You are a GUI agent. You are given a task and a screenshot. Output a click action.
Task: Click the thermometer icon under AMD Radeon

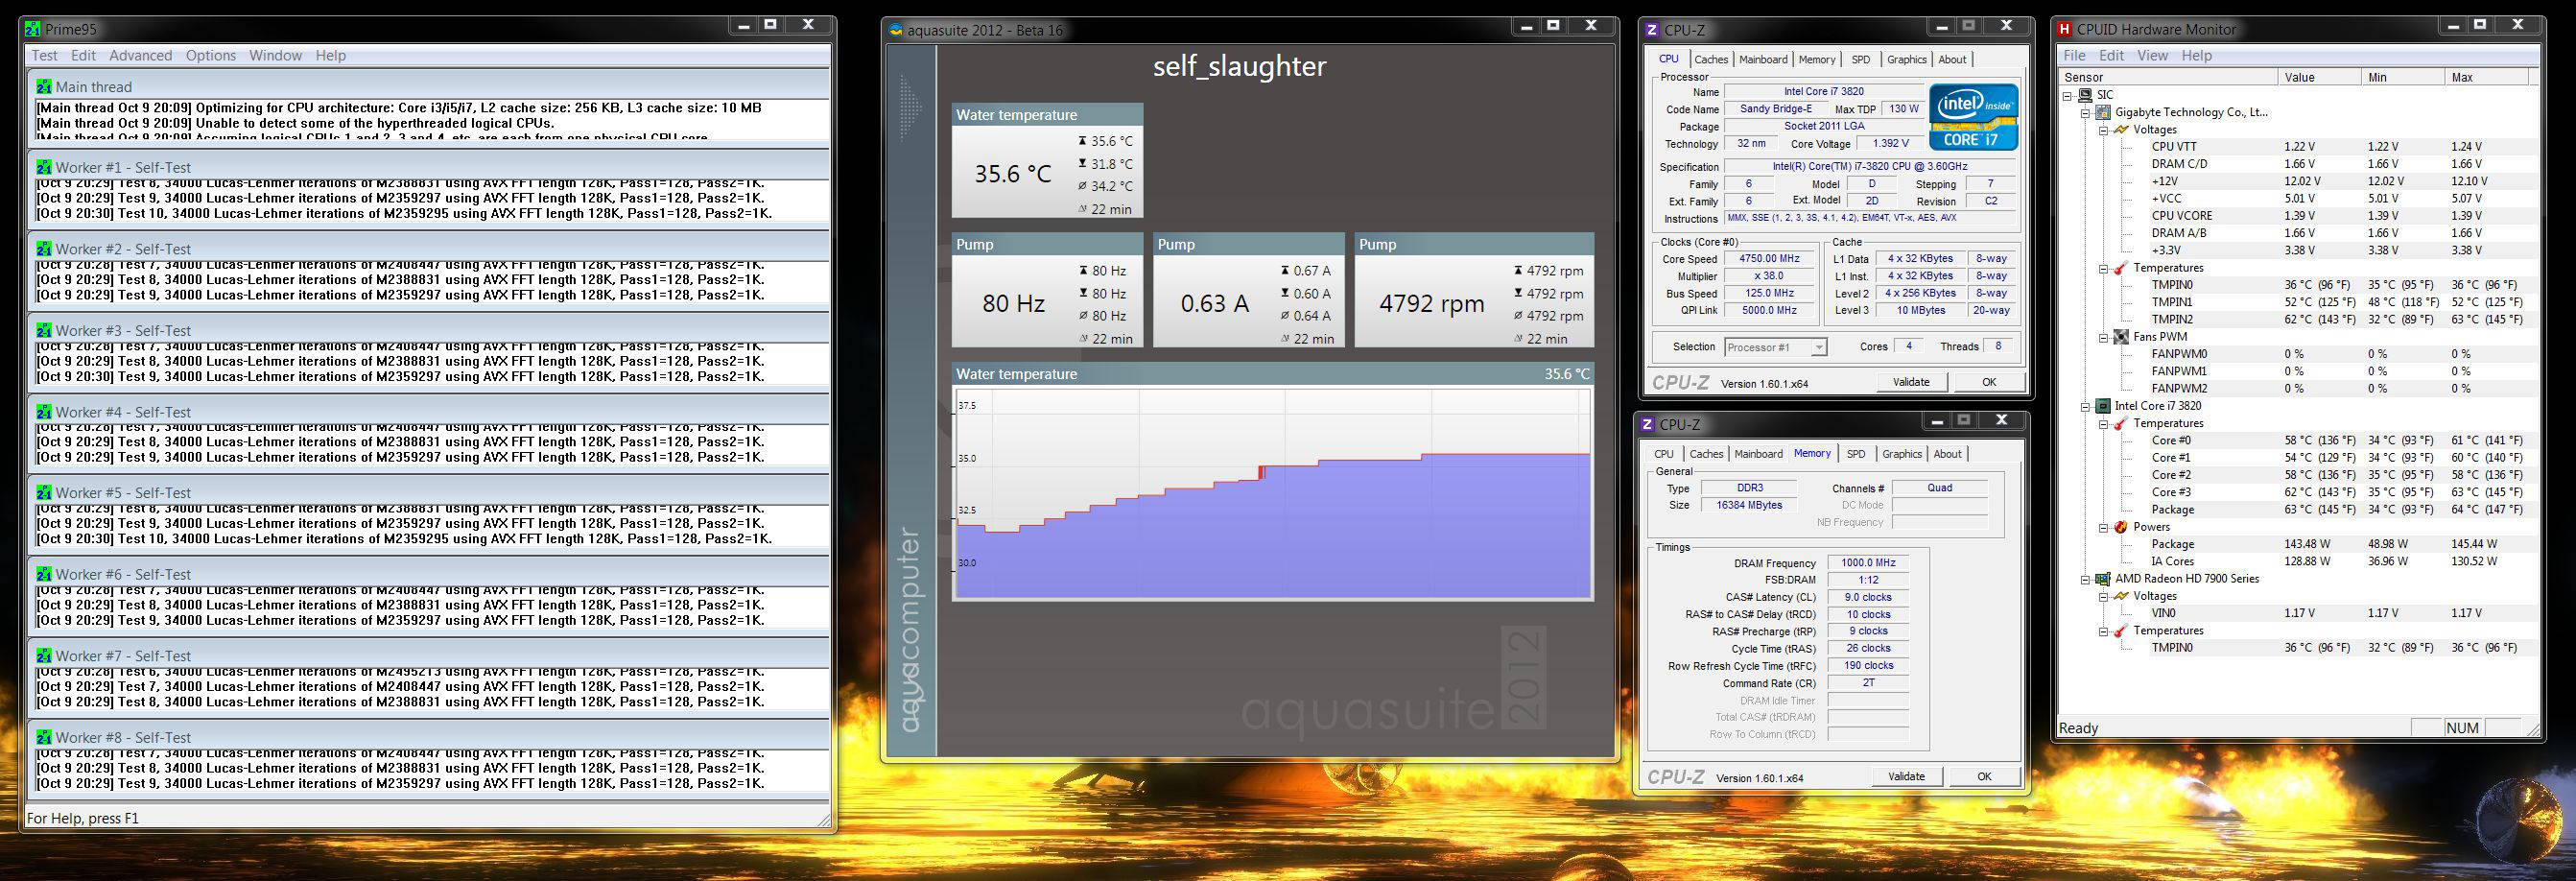[x=2121, y=631]
